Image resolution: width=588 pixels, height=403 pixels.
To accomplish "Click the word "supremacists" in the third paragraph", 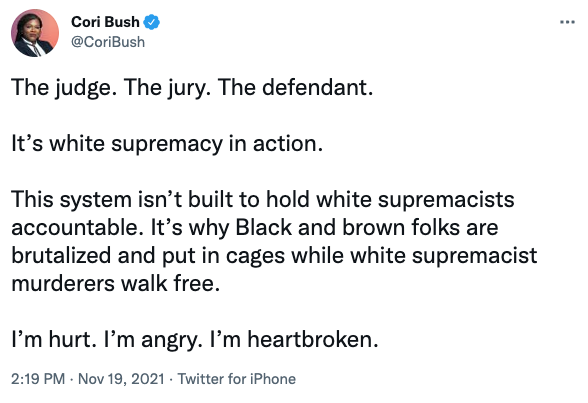I will [x=446, y=199].
